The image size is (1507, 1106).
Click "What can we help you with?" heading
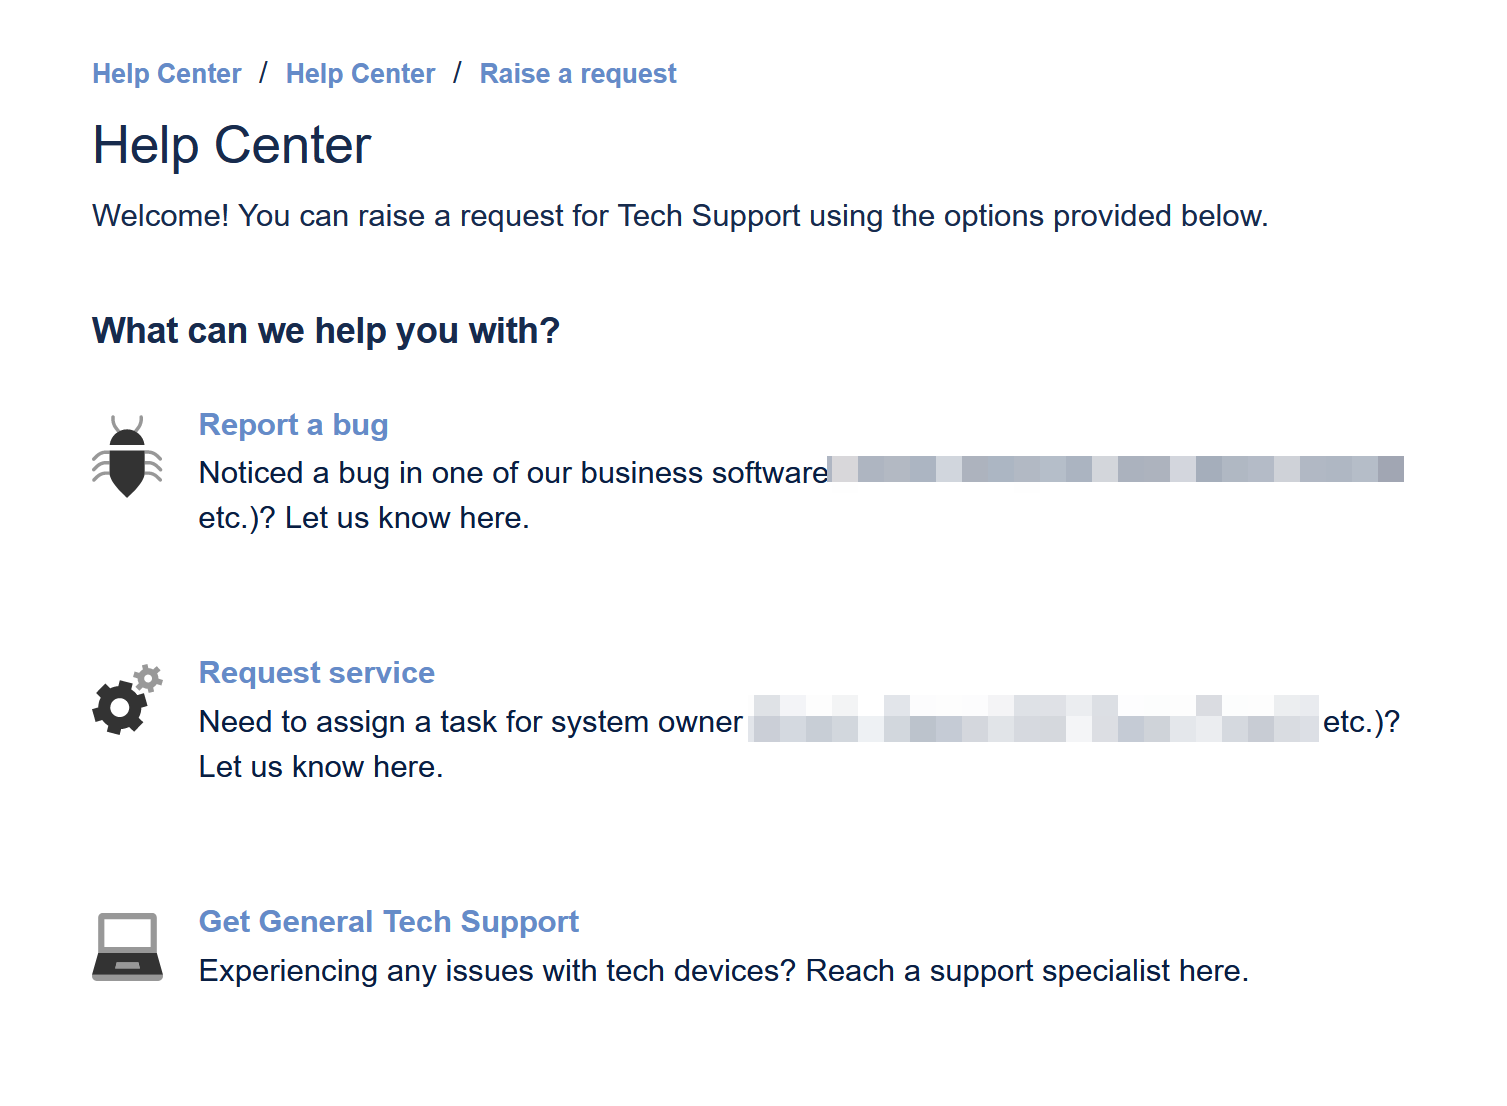coord(325,331)
